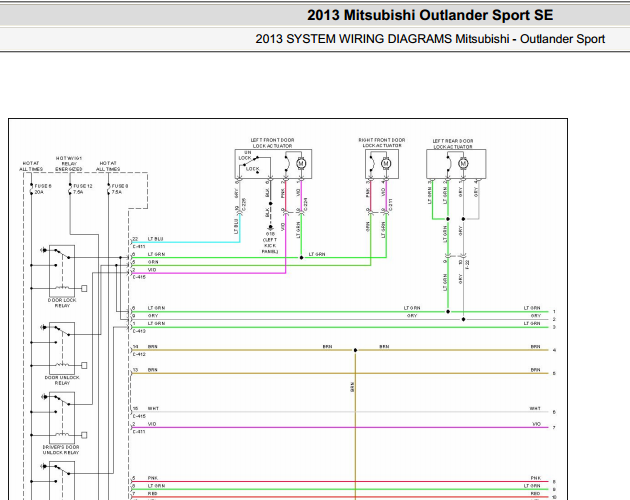Viewport: 630px width, 500px height.
Task: Click 'HOT AT ALL TIMES' above FUSE 6
Action: pos(31,166)
